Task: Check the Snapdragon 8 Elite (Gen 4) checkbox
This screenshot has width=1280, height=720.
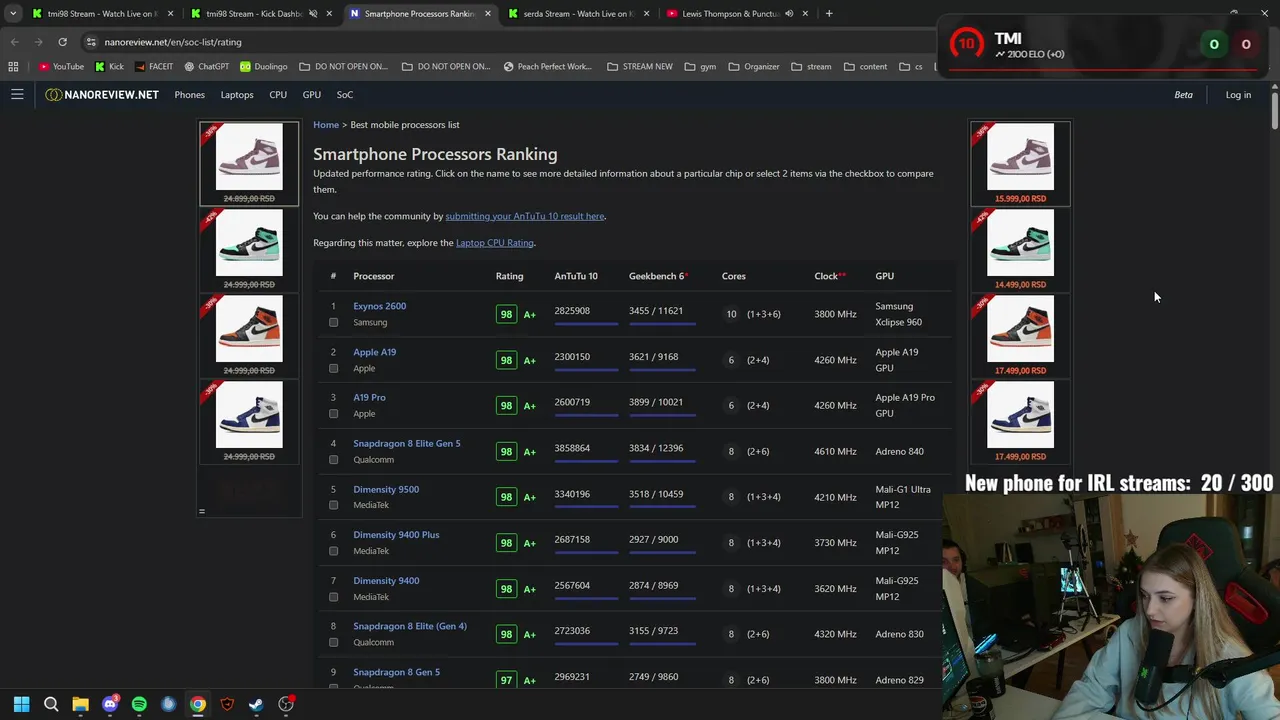Action: point(333,642)
